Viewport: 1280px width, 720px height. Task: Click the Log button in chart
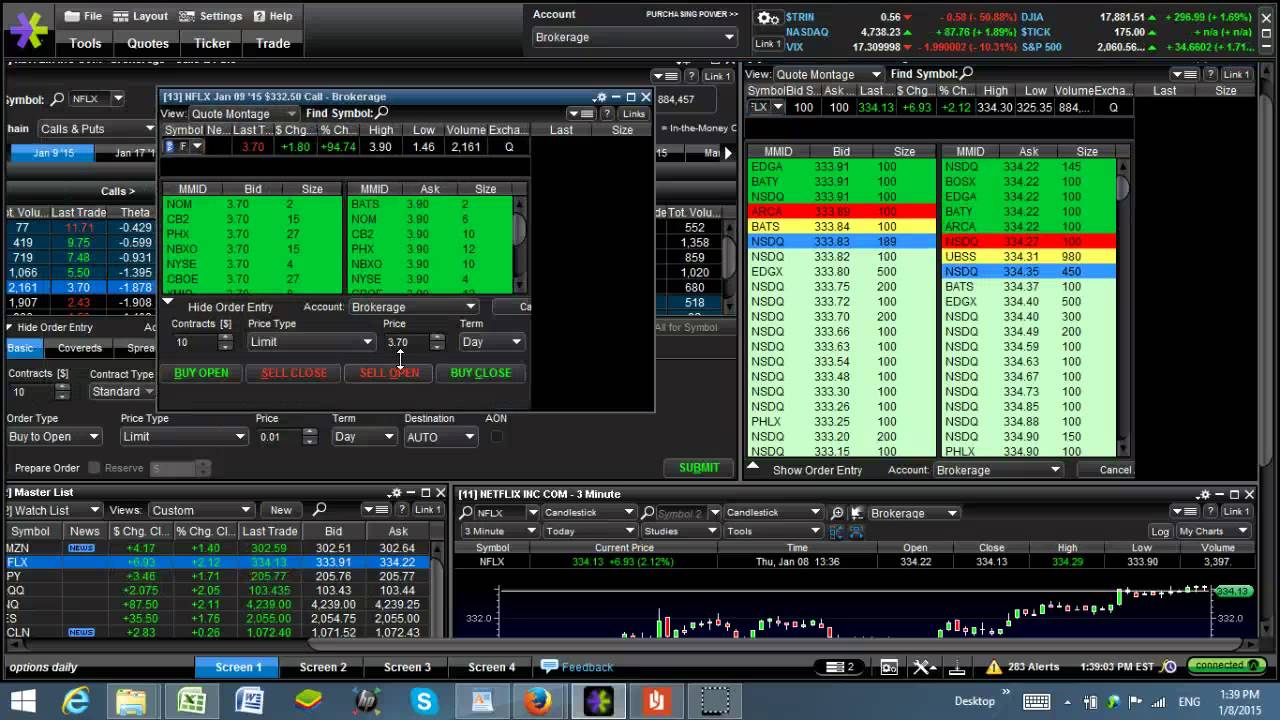[1160, 531]
